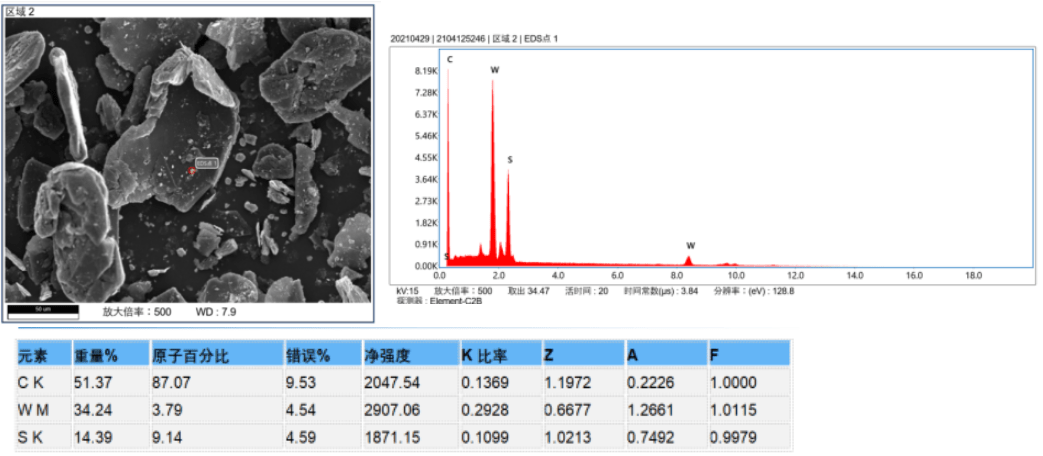Click the 重量% column header

point(96,356)
